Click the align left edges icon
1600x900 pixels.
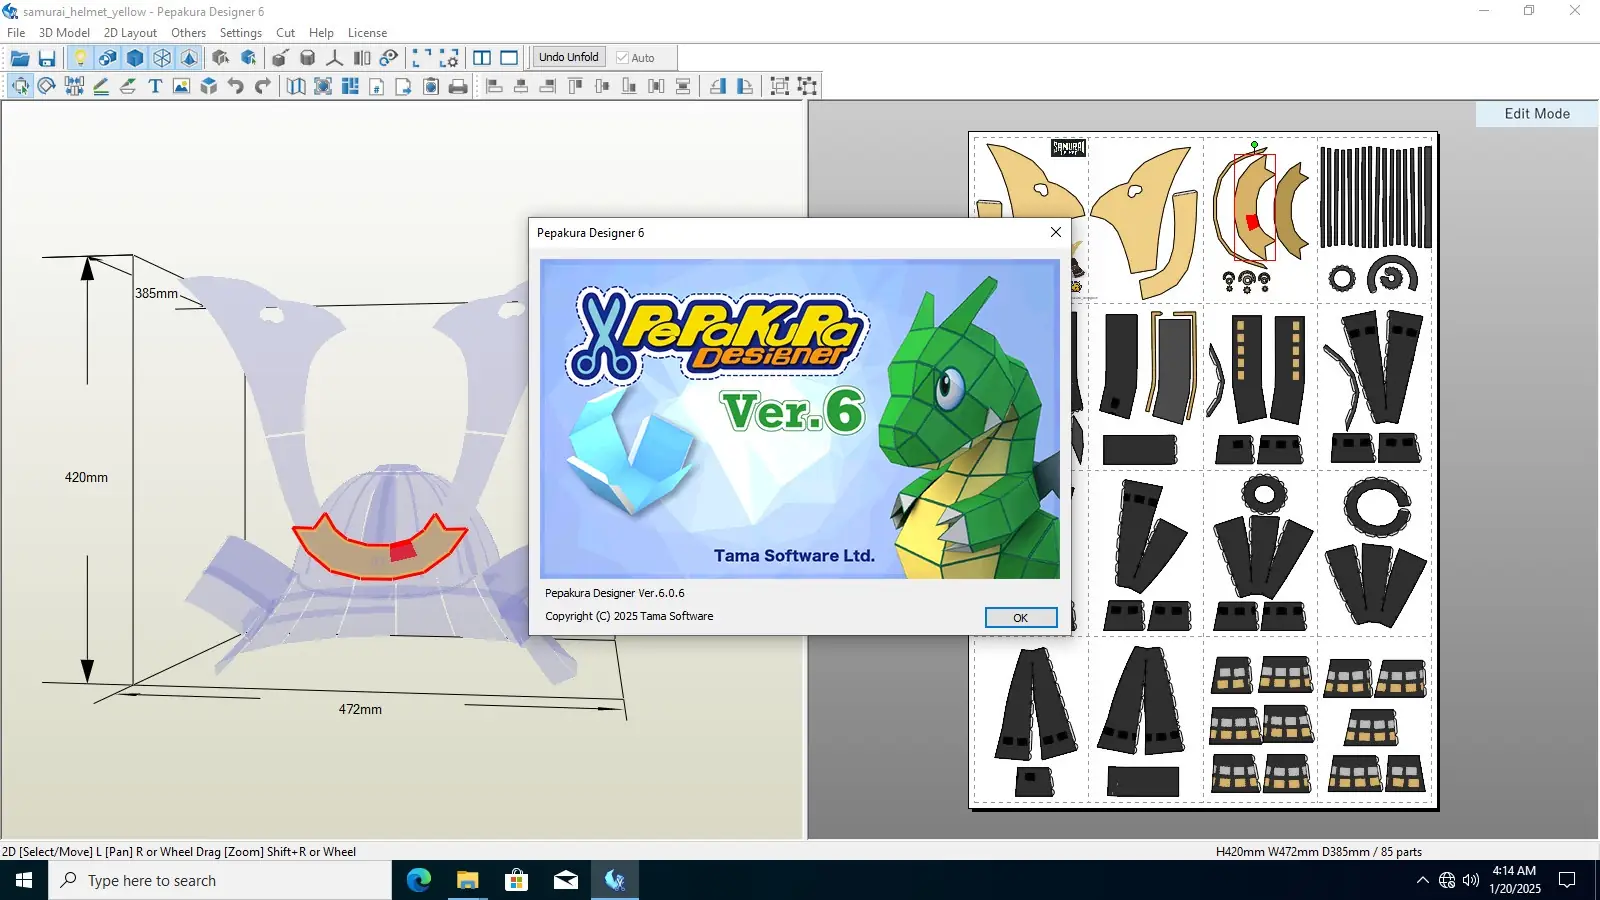(x=494, y=87)
